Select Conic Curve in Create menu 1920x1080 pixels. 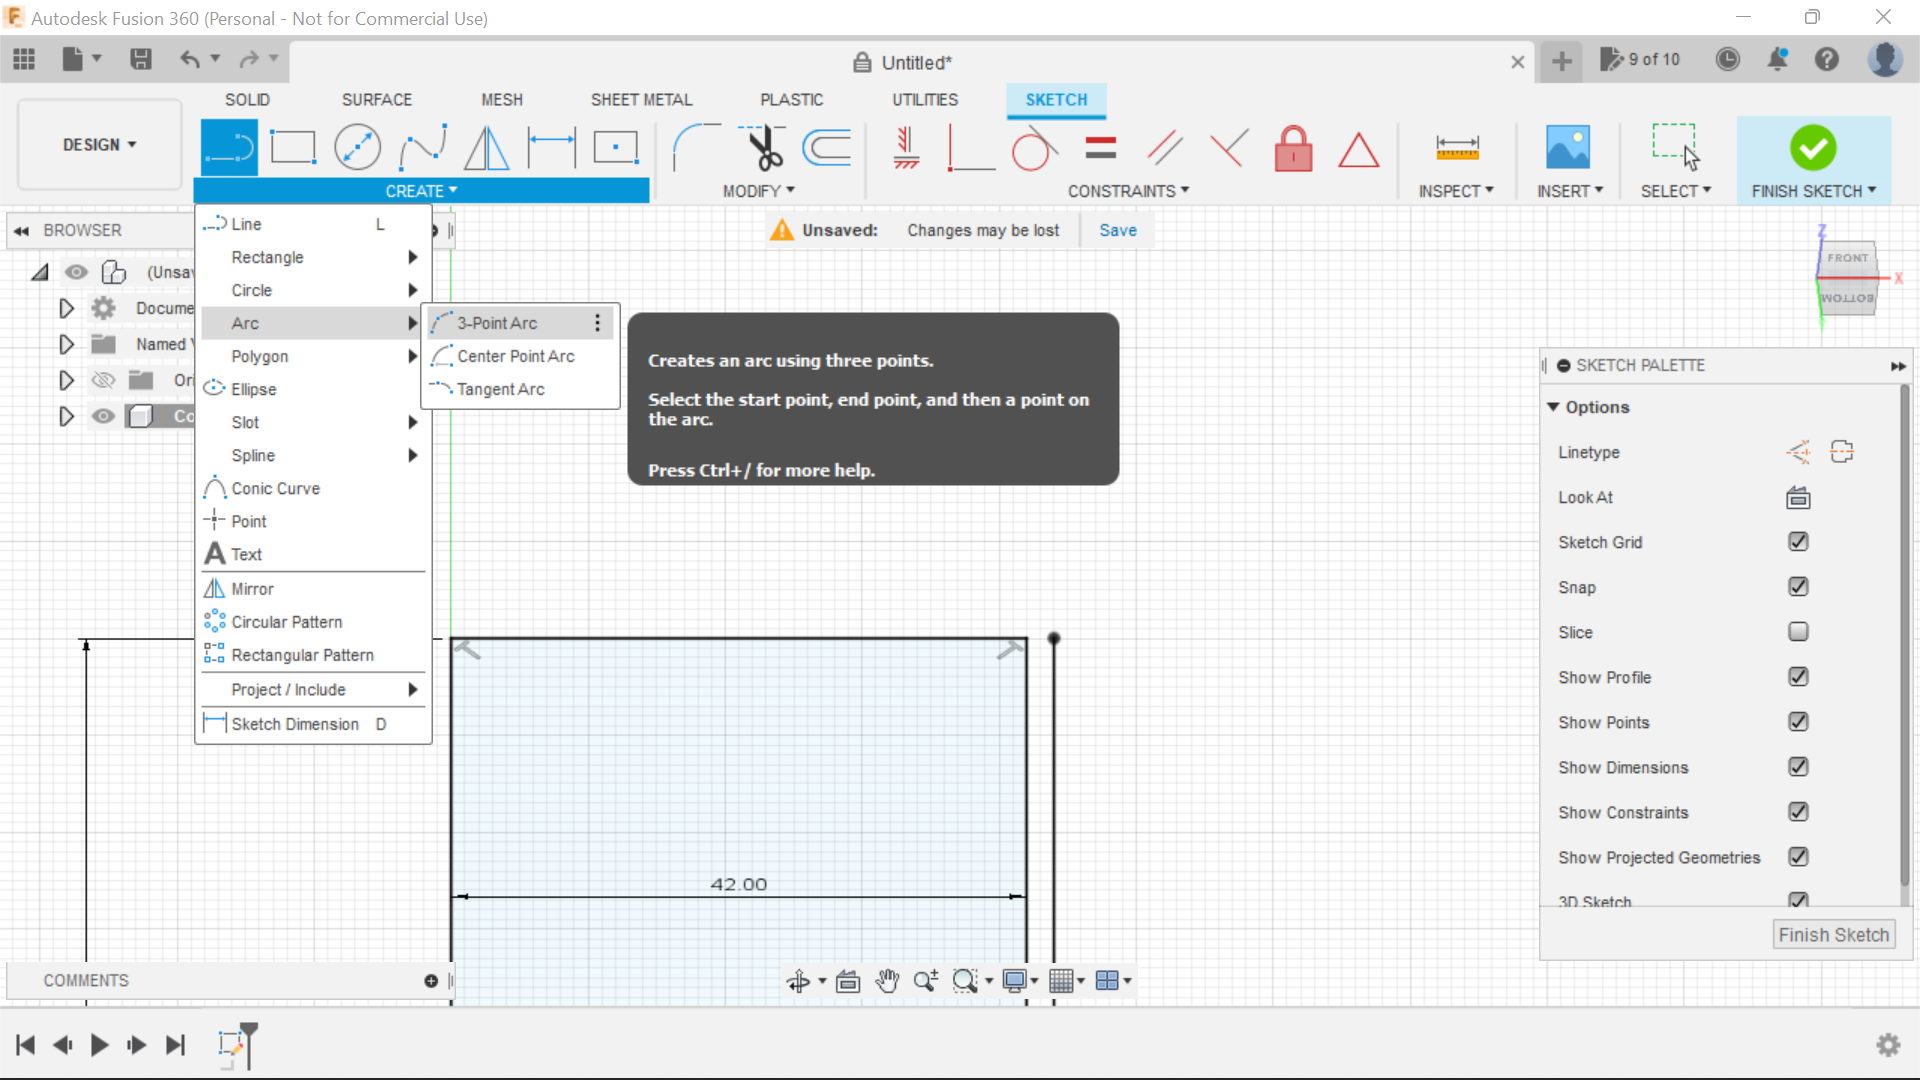(x=313, y=488)
